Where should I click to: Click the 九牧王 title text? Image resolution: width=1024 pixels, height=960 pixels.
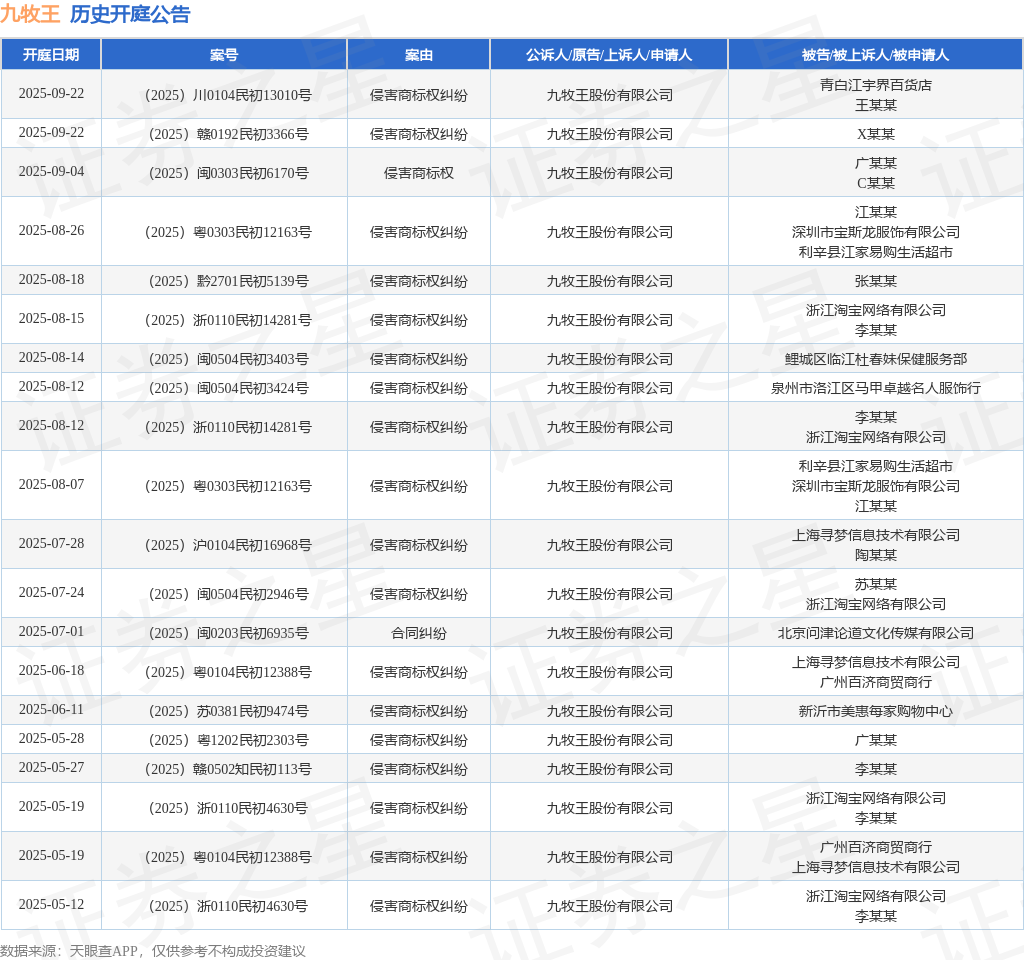point(30,14)
